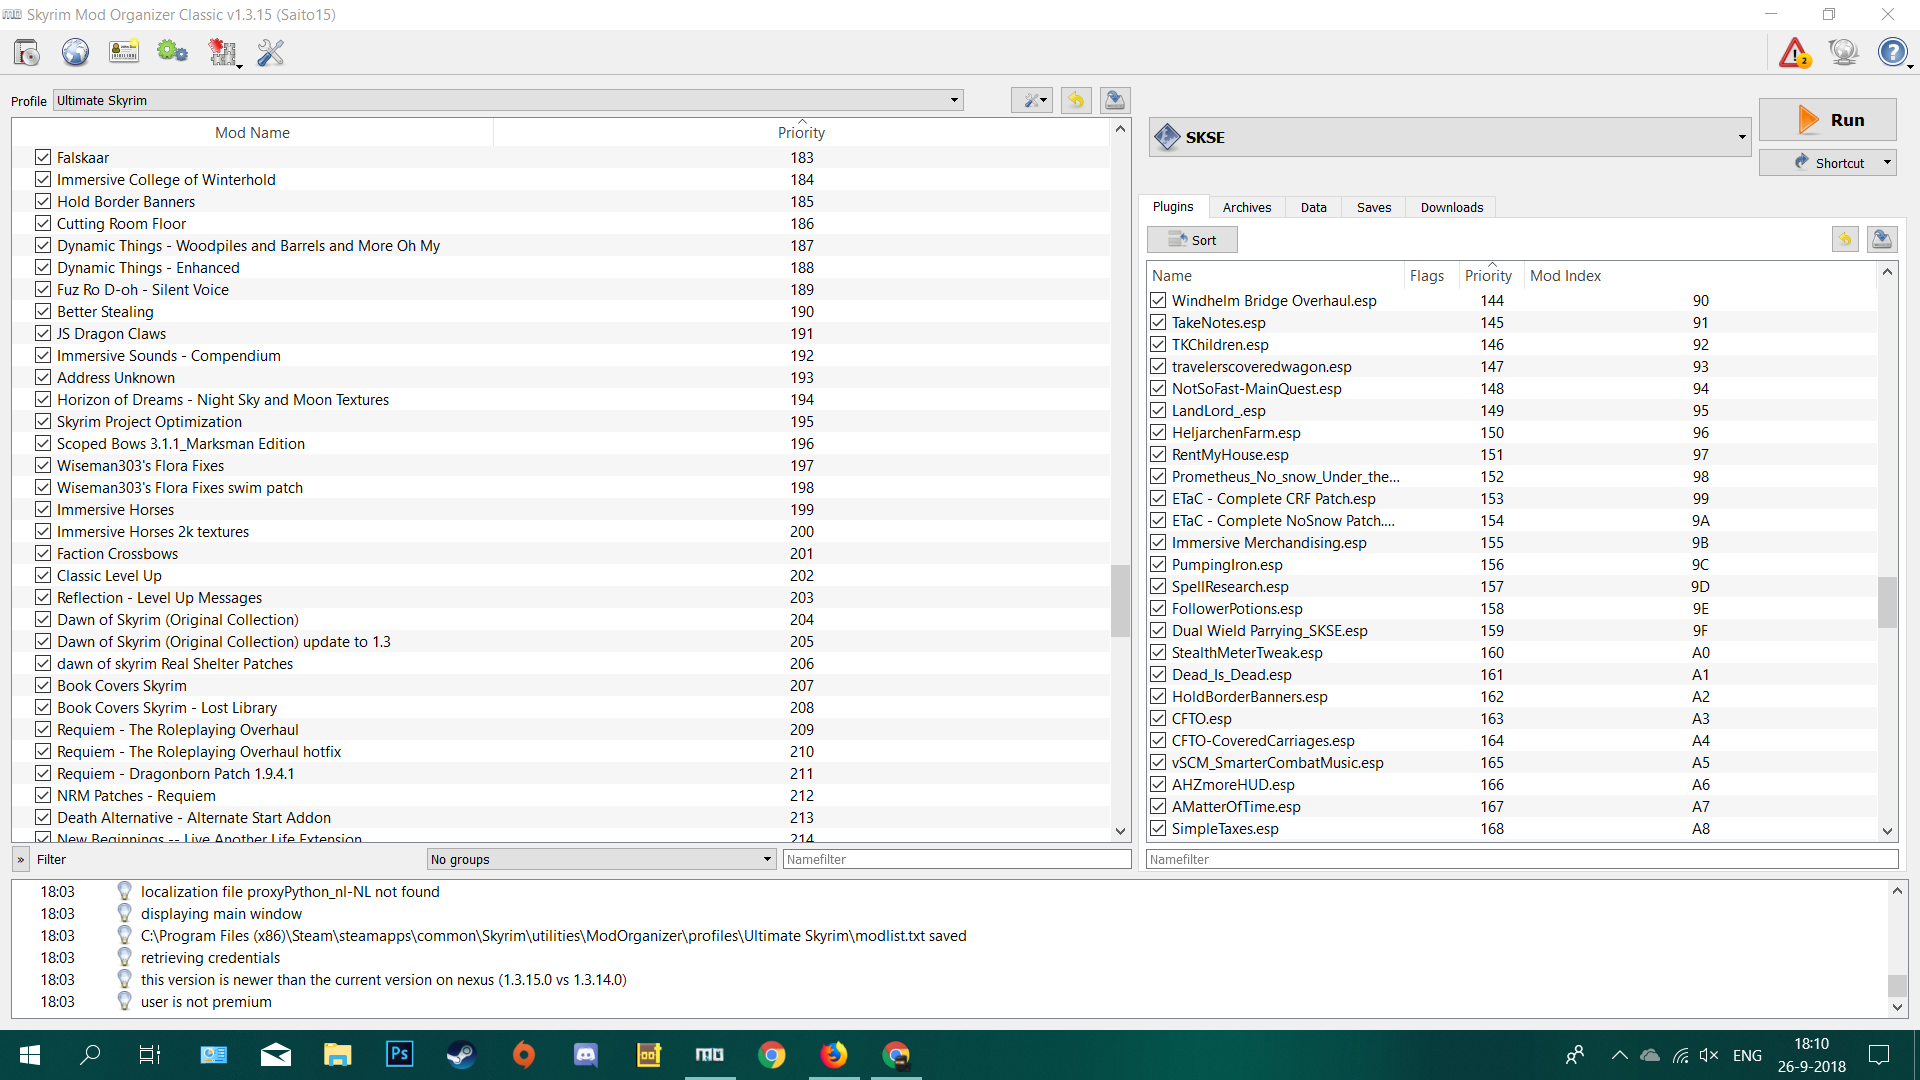Open settings wrench and screwdriver icon

[x=270, y=52]
